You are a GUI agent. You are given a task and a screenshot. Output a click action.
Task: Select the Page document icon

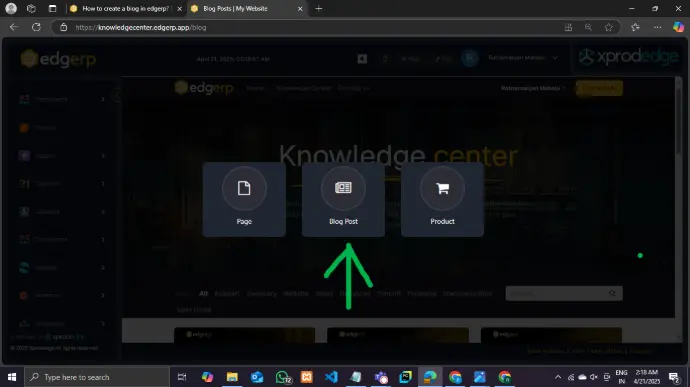pyautogui.click(x=244, y=188)
